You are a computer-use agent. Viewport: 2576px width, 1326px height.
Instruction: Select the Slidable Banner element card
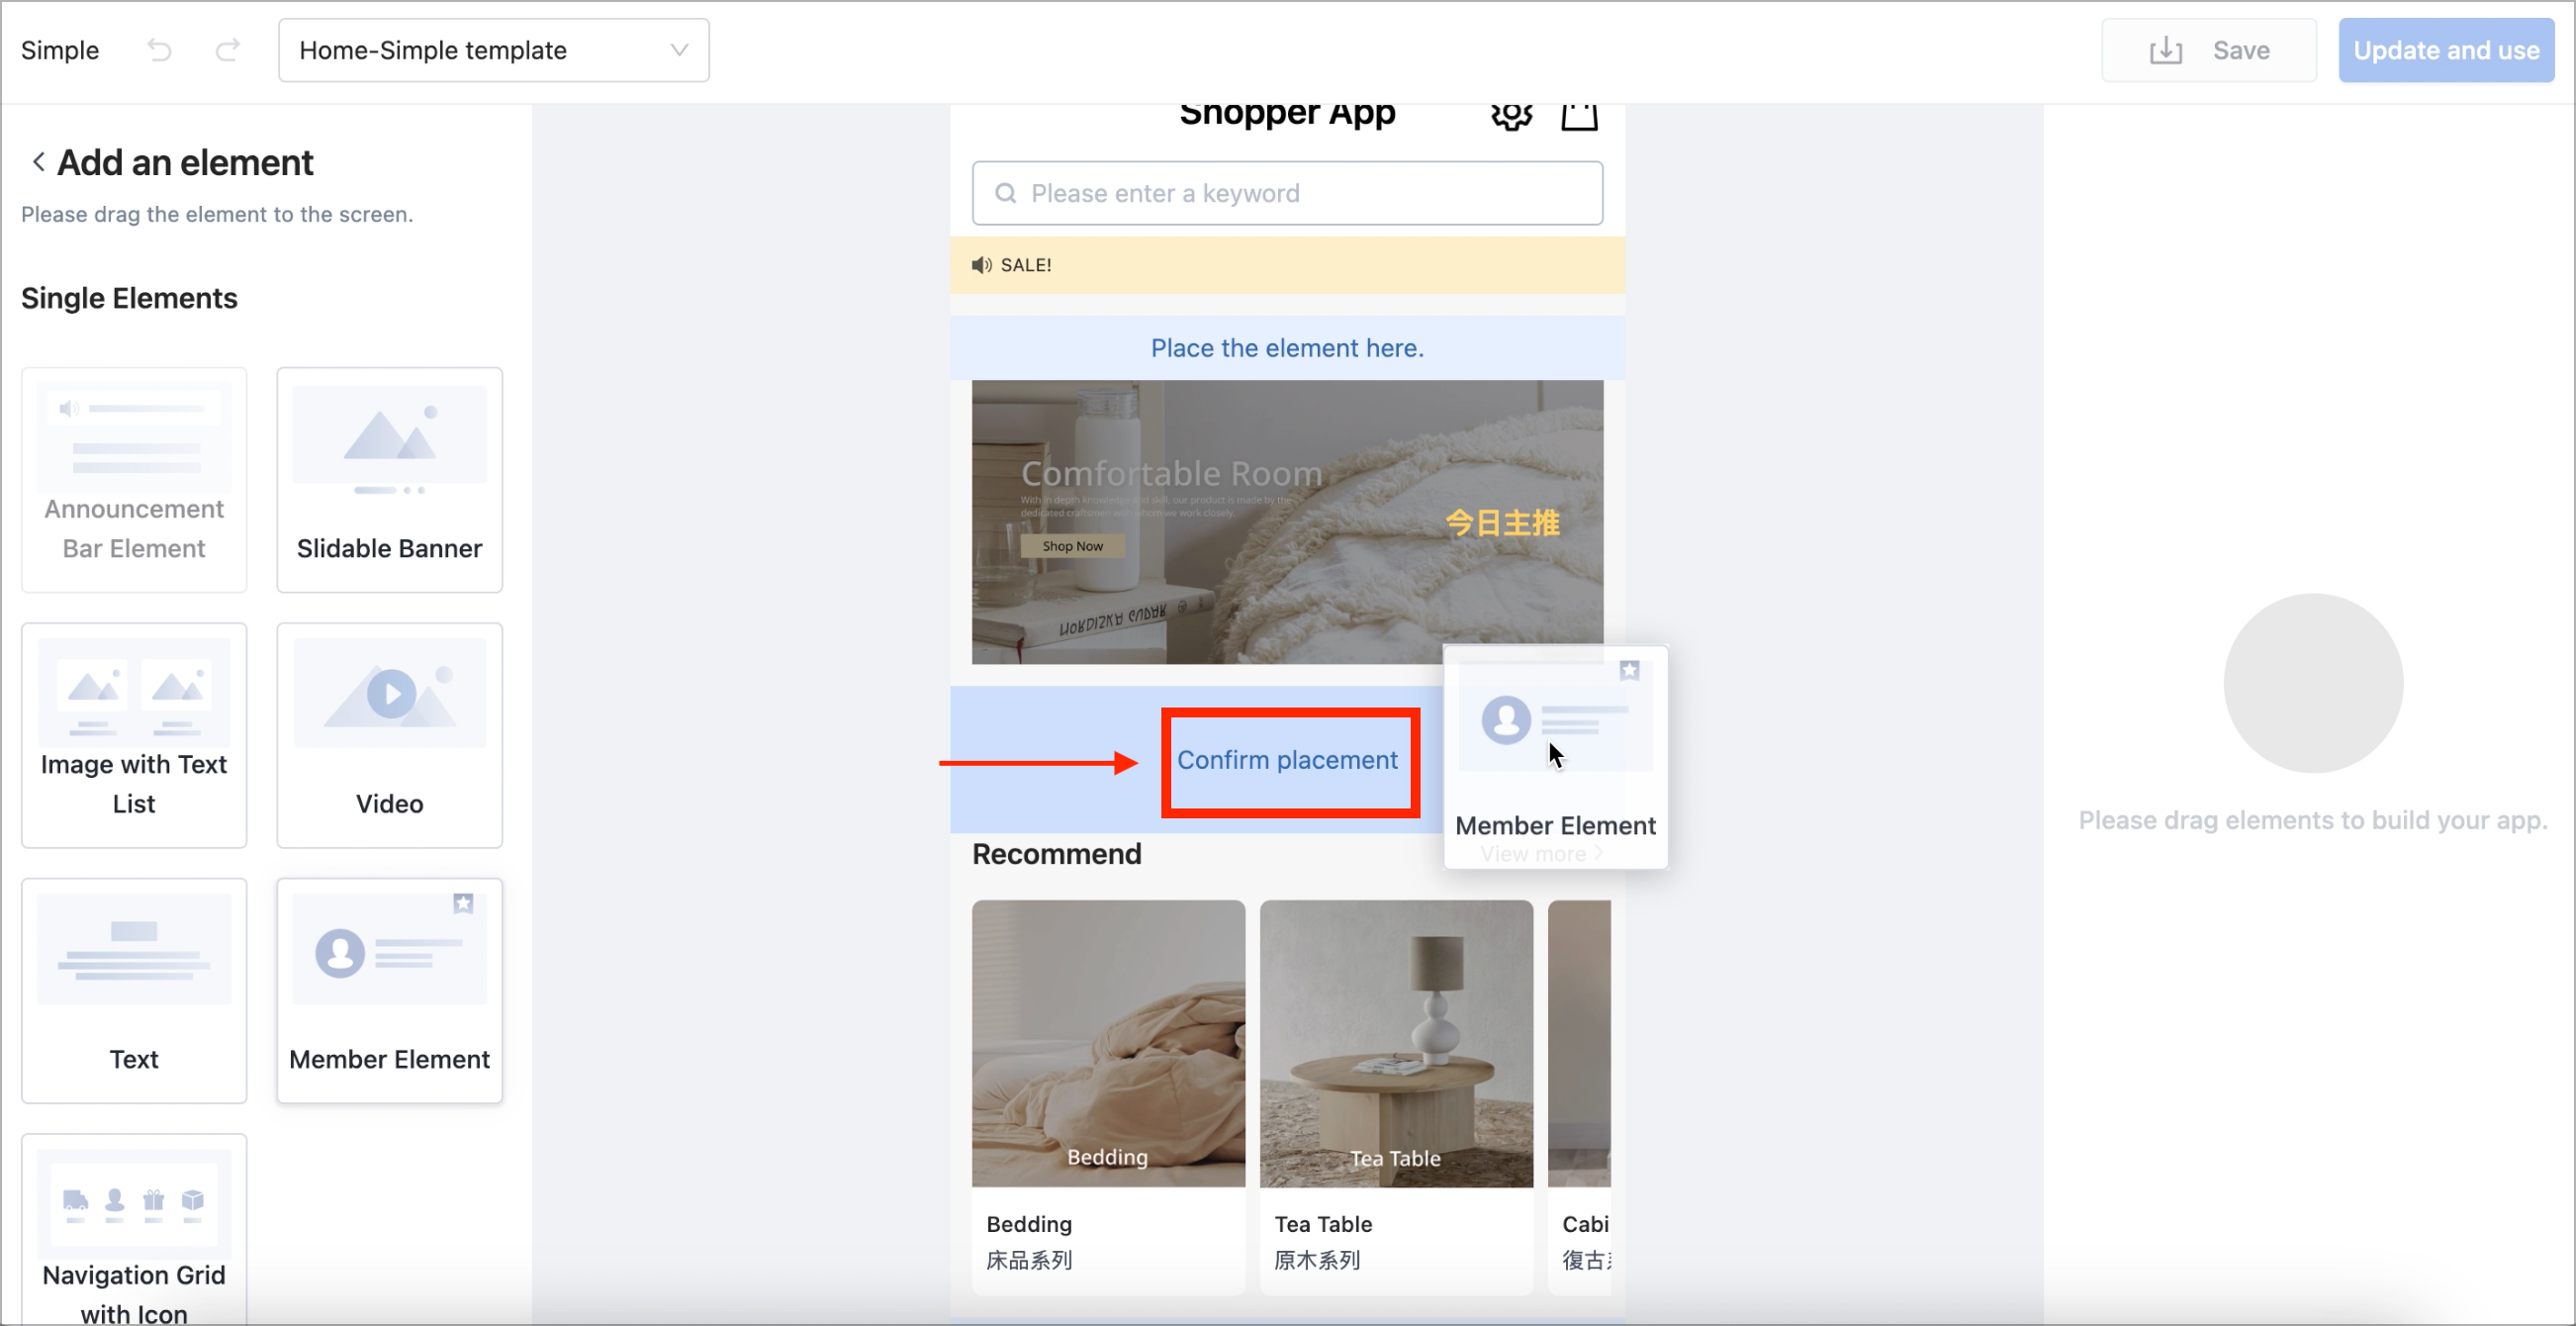click(x=390, y=480)
